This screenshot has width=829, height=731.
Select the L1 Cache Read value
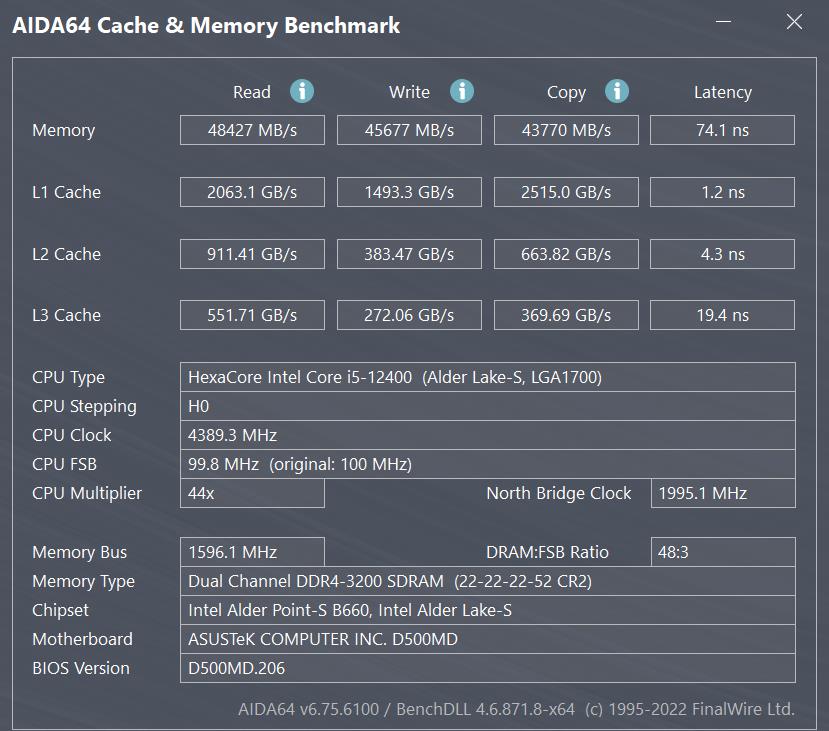[252, 192]
